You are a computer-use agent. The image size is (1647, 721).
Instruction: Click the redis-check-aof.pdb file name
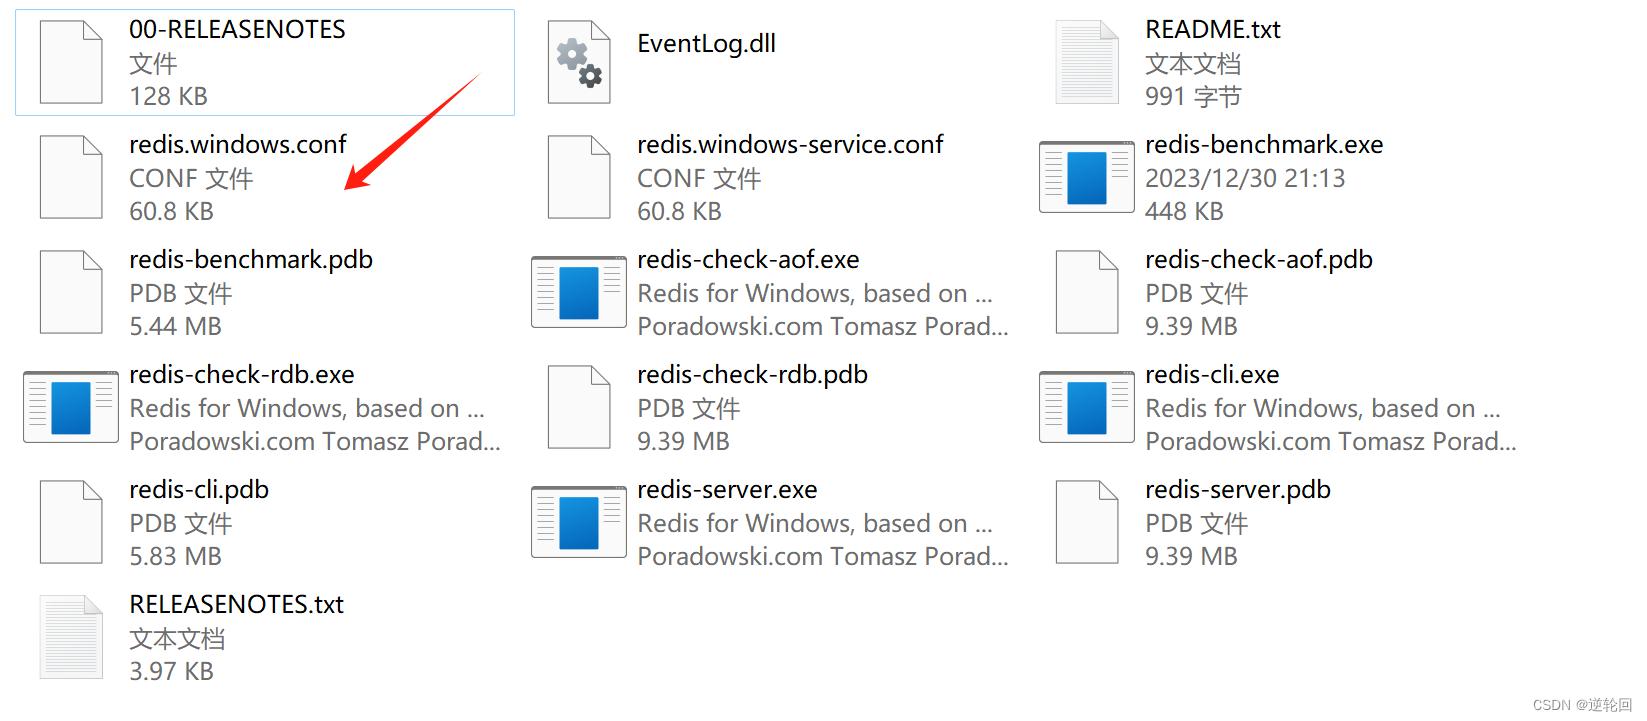click(x=1259, y=260)
